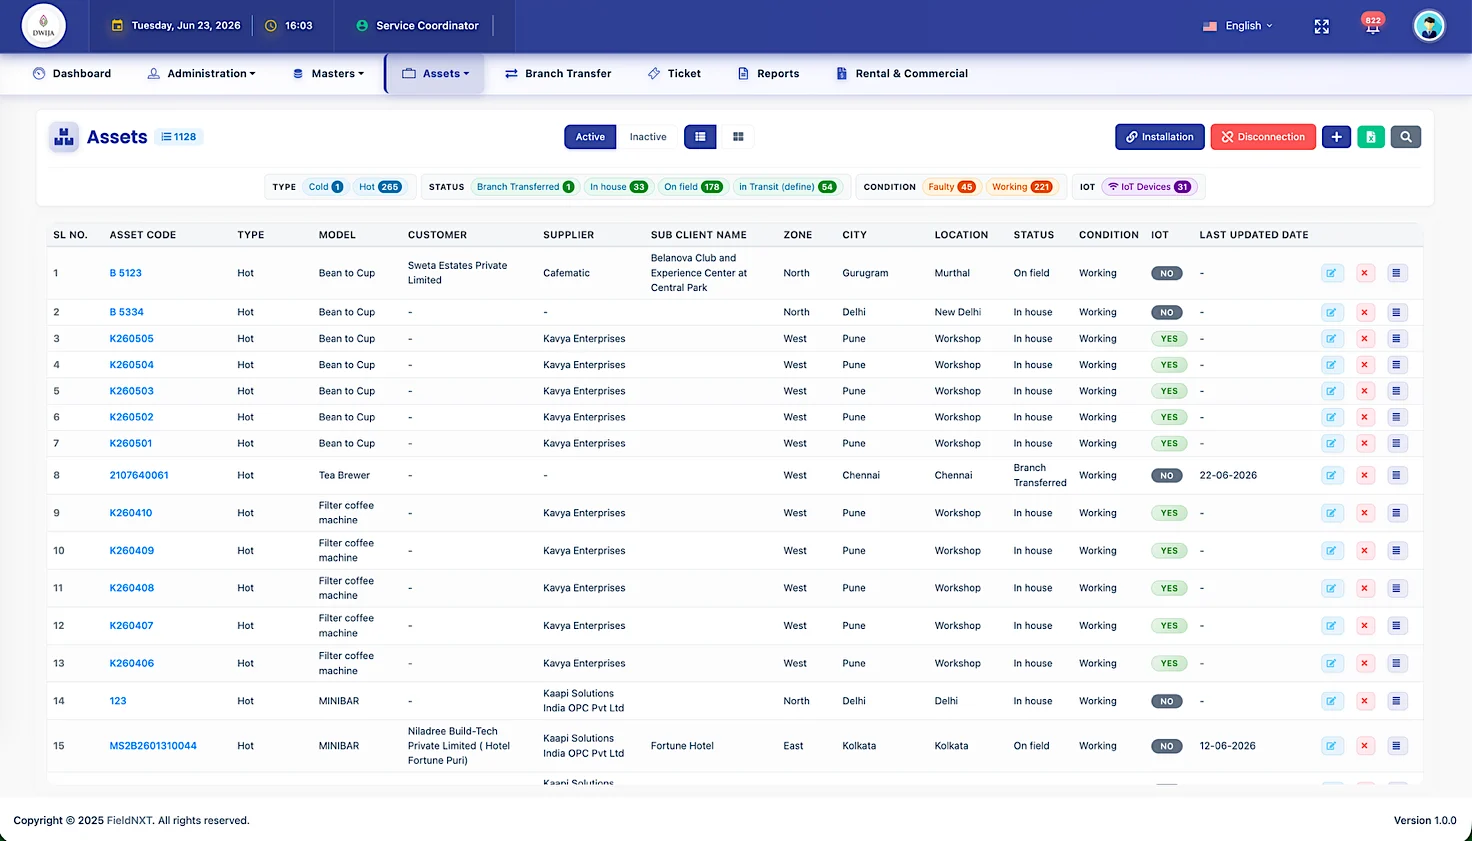Filter IoT Devices 31
The height and width of the screenshot is (841, 1472).
(x=1148, y=187)
